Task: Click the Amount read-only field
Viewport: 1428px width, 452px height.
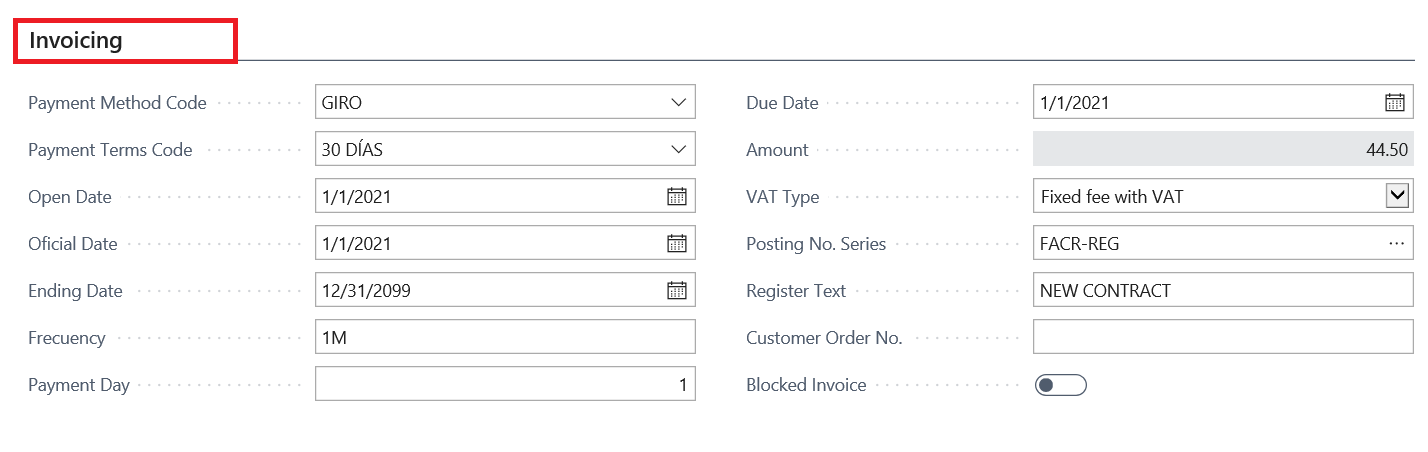Action: pos(1222,150)
